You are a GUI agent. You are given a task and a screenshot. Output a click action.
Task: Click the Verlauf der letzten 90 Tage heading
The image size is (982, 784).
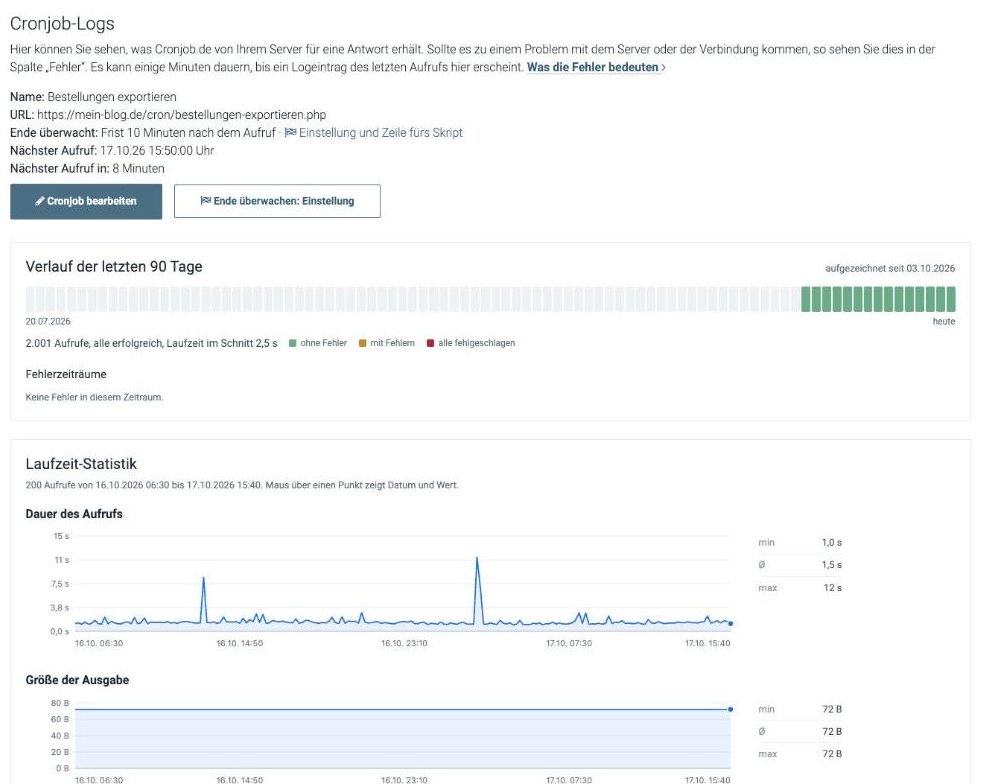pos(114,267)
